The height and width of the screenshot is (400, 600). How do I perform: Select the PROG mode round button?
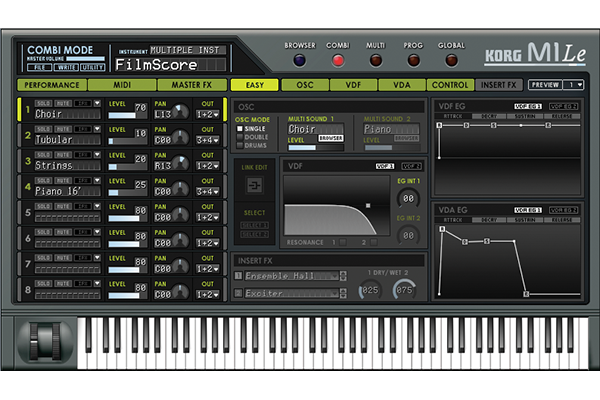[413, 60]
